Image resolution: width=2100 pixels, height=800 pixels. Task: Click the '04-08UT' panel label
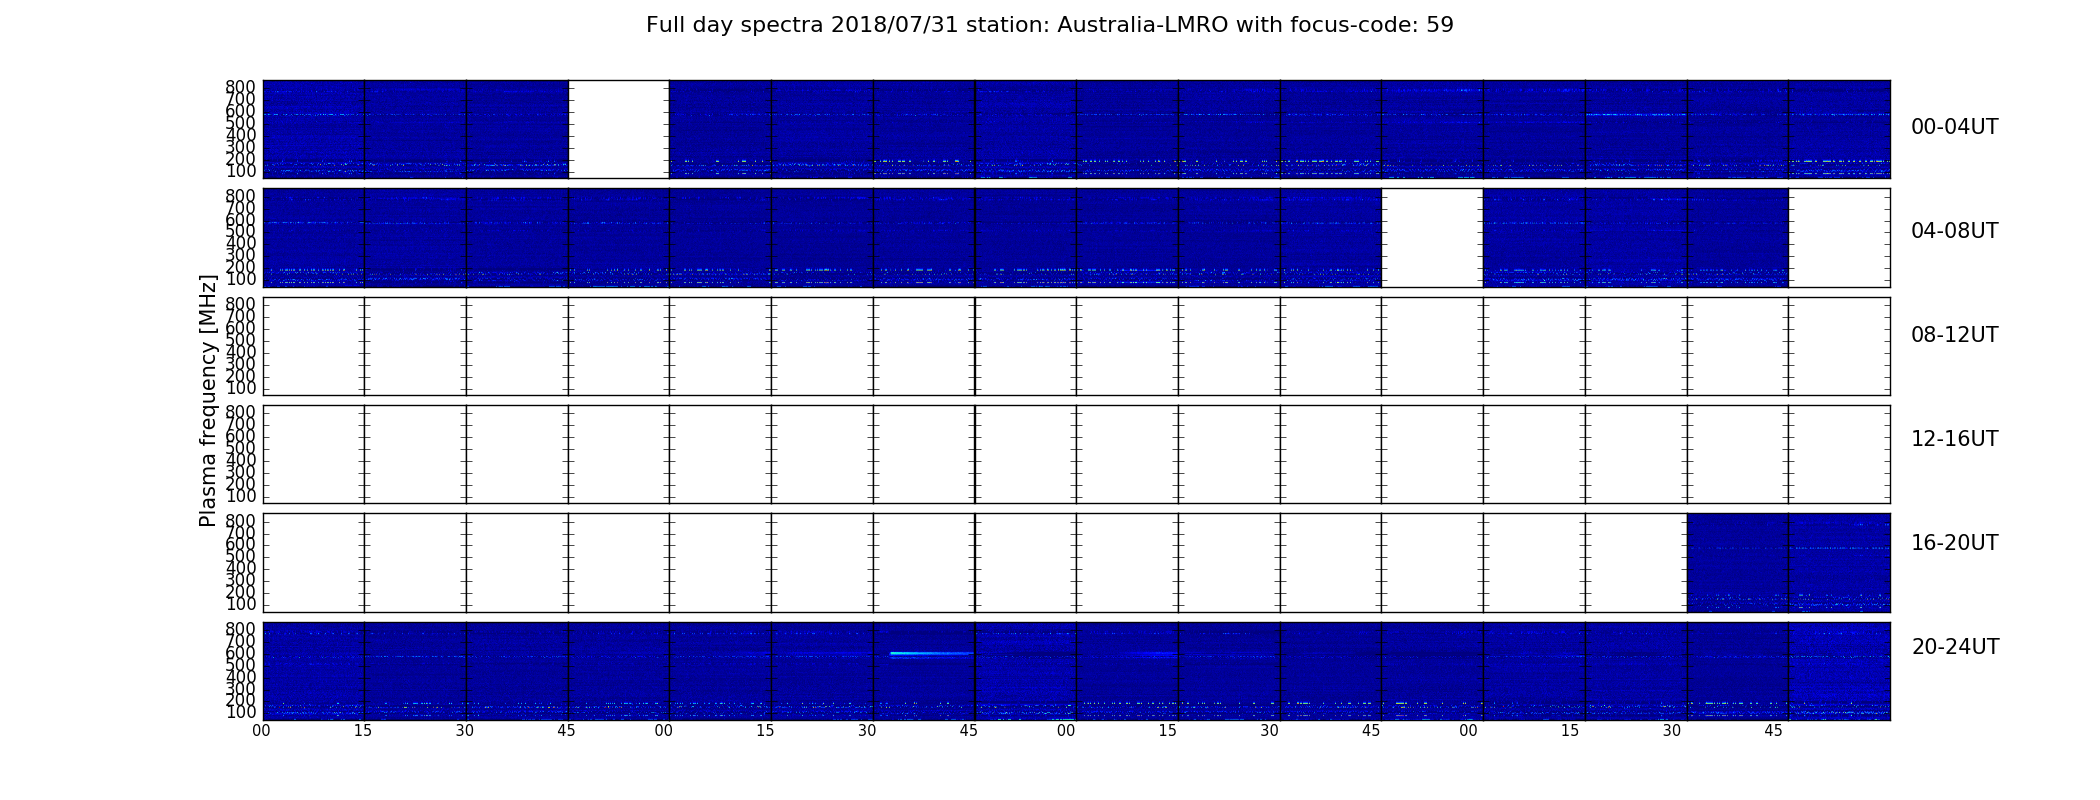pyautogui.click(x=1954, y=231)
